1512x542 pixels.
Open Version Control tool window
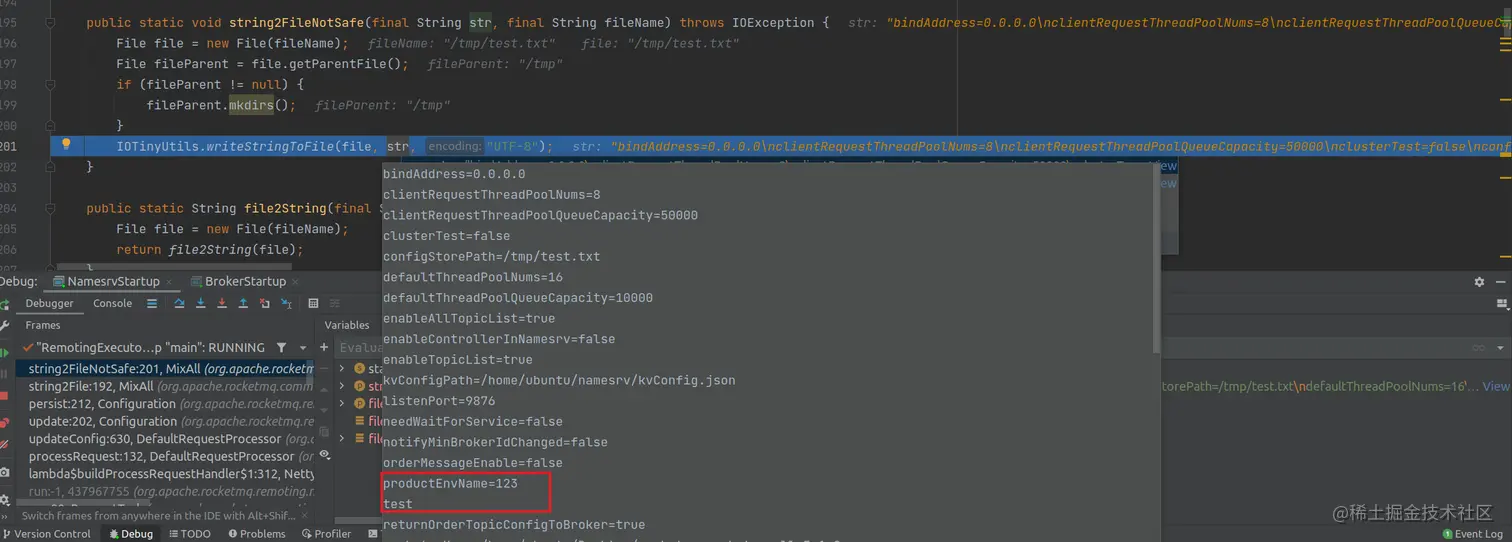46,534
